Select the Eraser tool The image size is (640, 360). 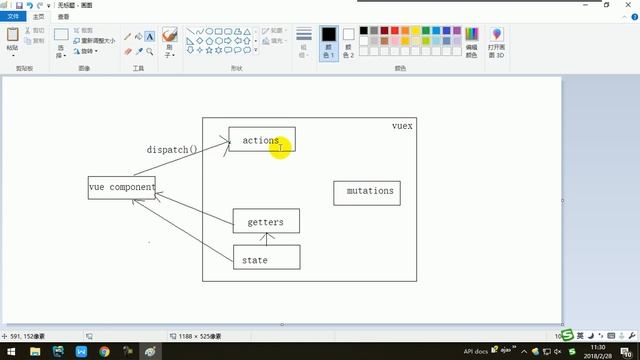pos(128,51)
